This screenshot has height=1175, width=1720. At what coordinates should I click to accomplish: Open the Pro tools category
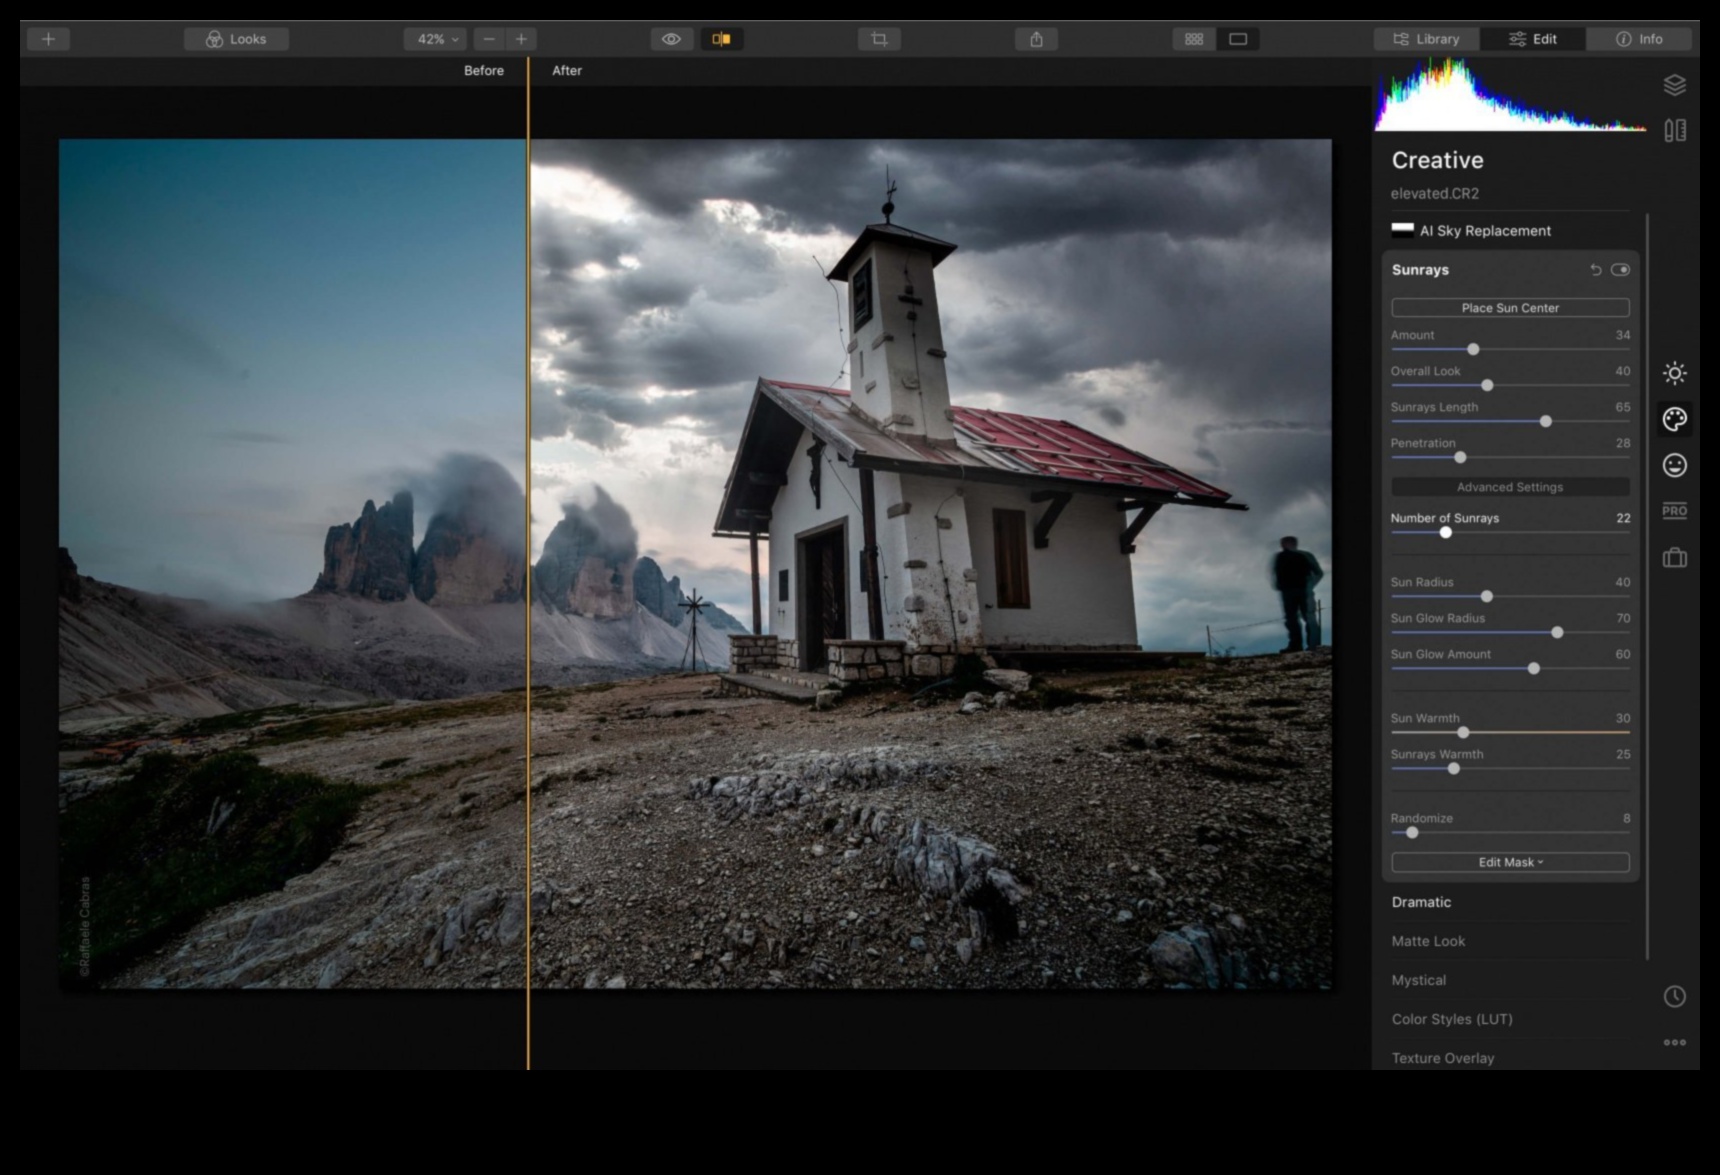[x=1674, y=511]
